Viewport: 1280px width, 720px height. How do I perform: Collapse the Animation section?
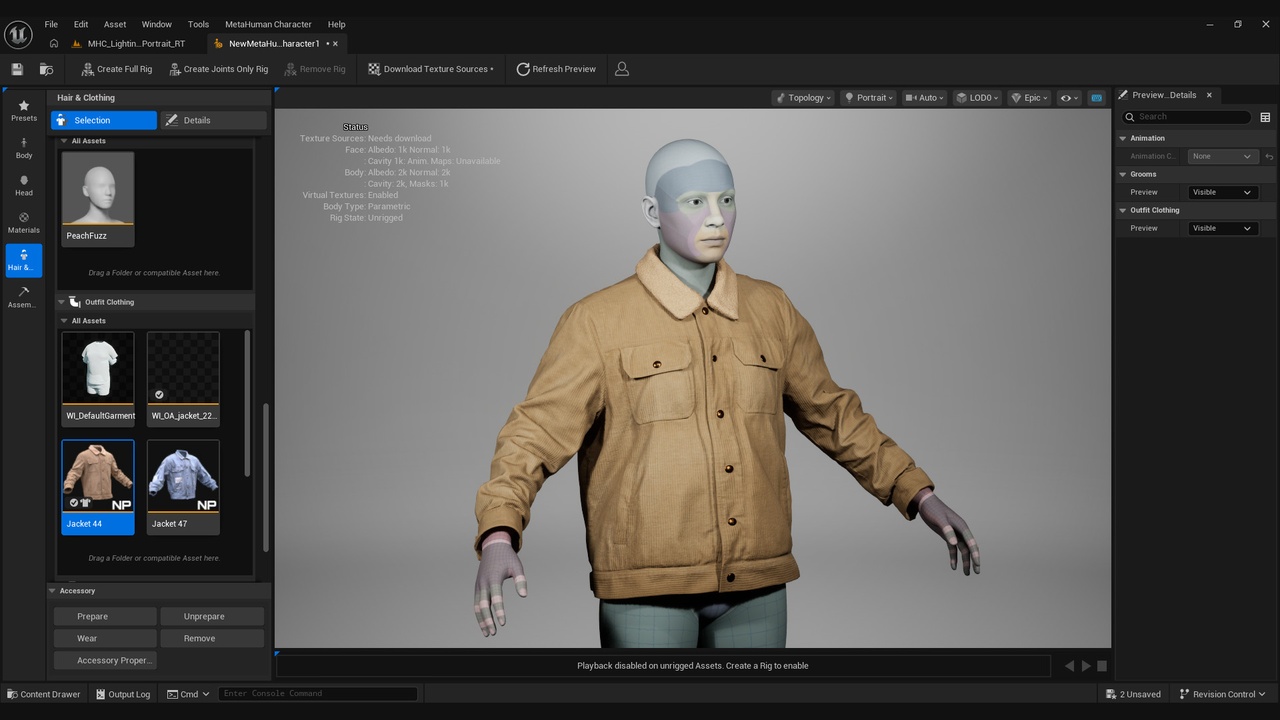click(1123, 138)
